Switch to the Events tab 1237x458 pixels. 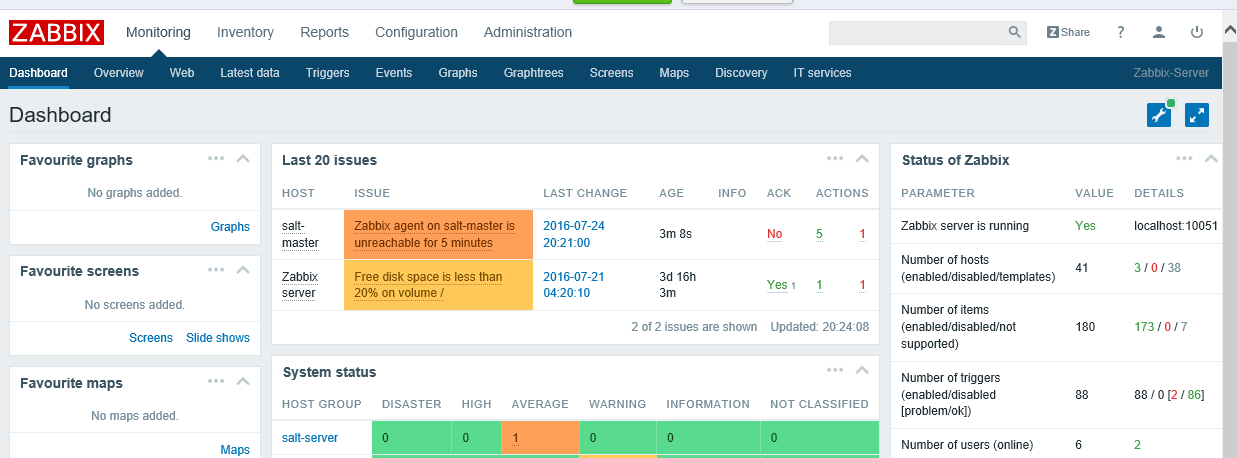[x=394, y=73]
